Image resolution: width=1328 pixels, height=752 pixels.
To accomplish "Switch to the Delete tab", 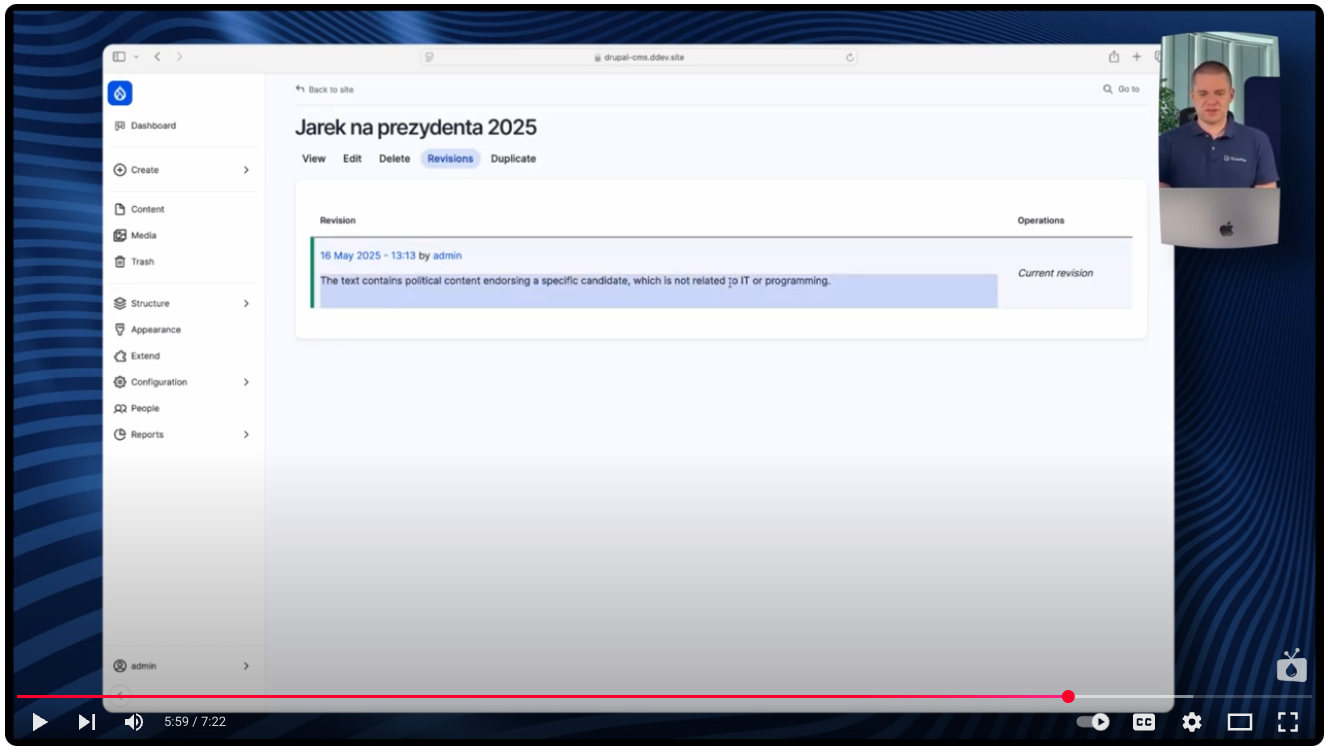I will (x=394, y=159).
